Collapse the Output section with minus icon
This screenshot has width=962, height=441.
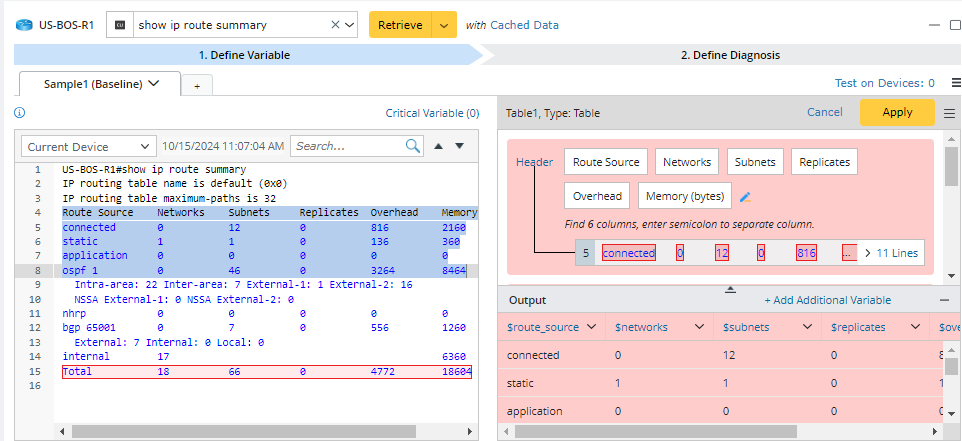point(944,300)
